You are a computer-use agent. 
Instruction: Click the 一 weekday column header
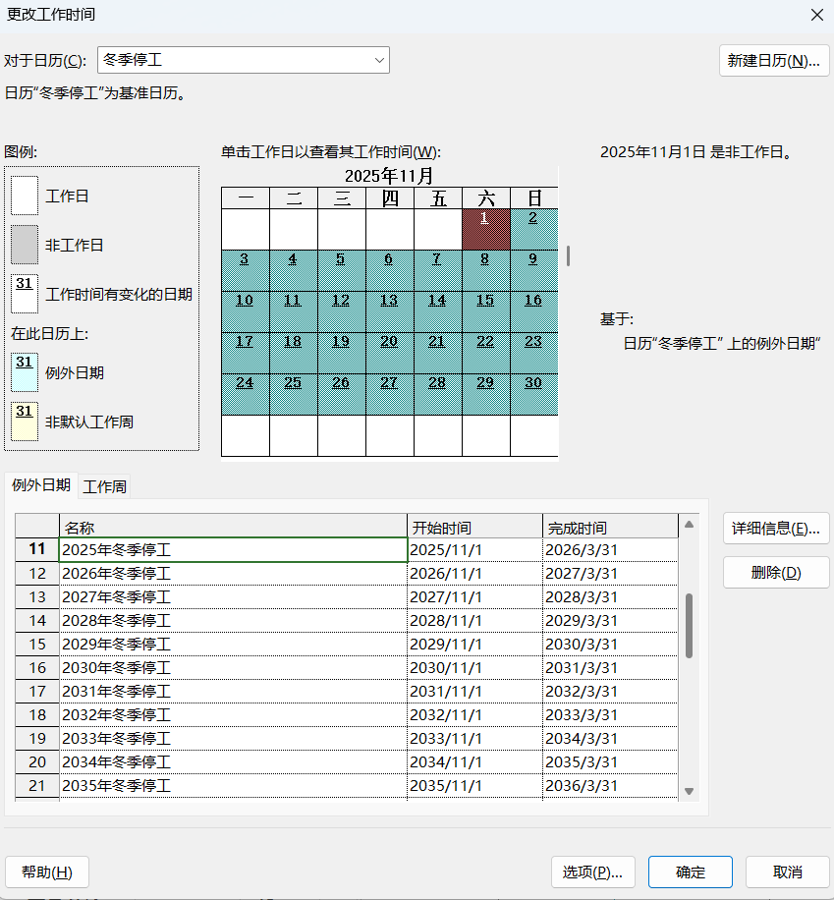coord(245,198)
